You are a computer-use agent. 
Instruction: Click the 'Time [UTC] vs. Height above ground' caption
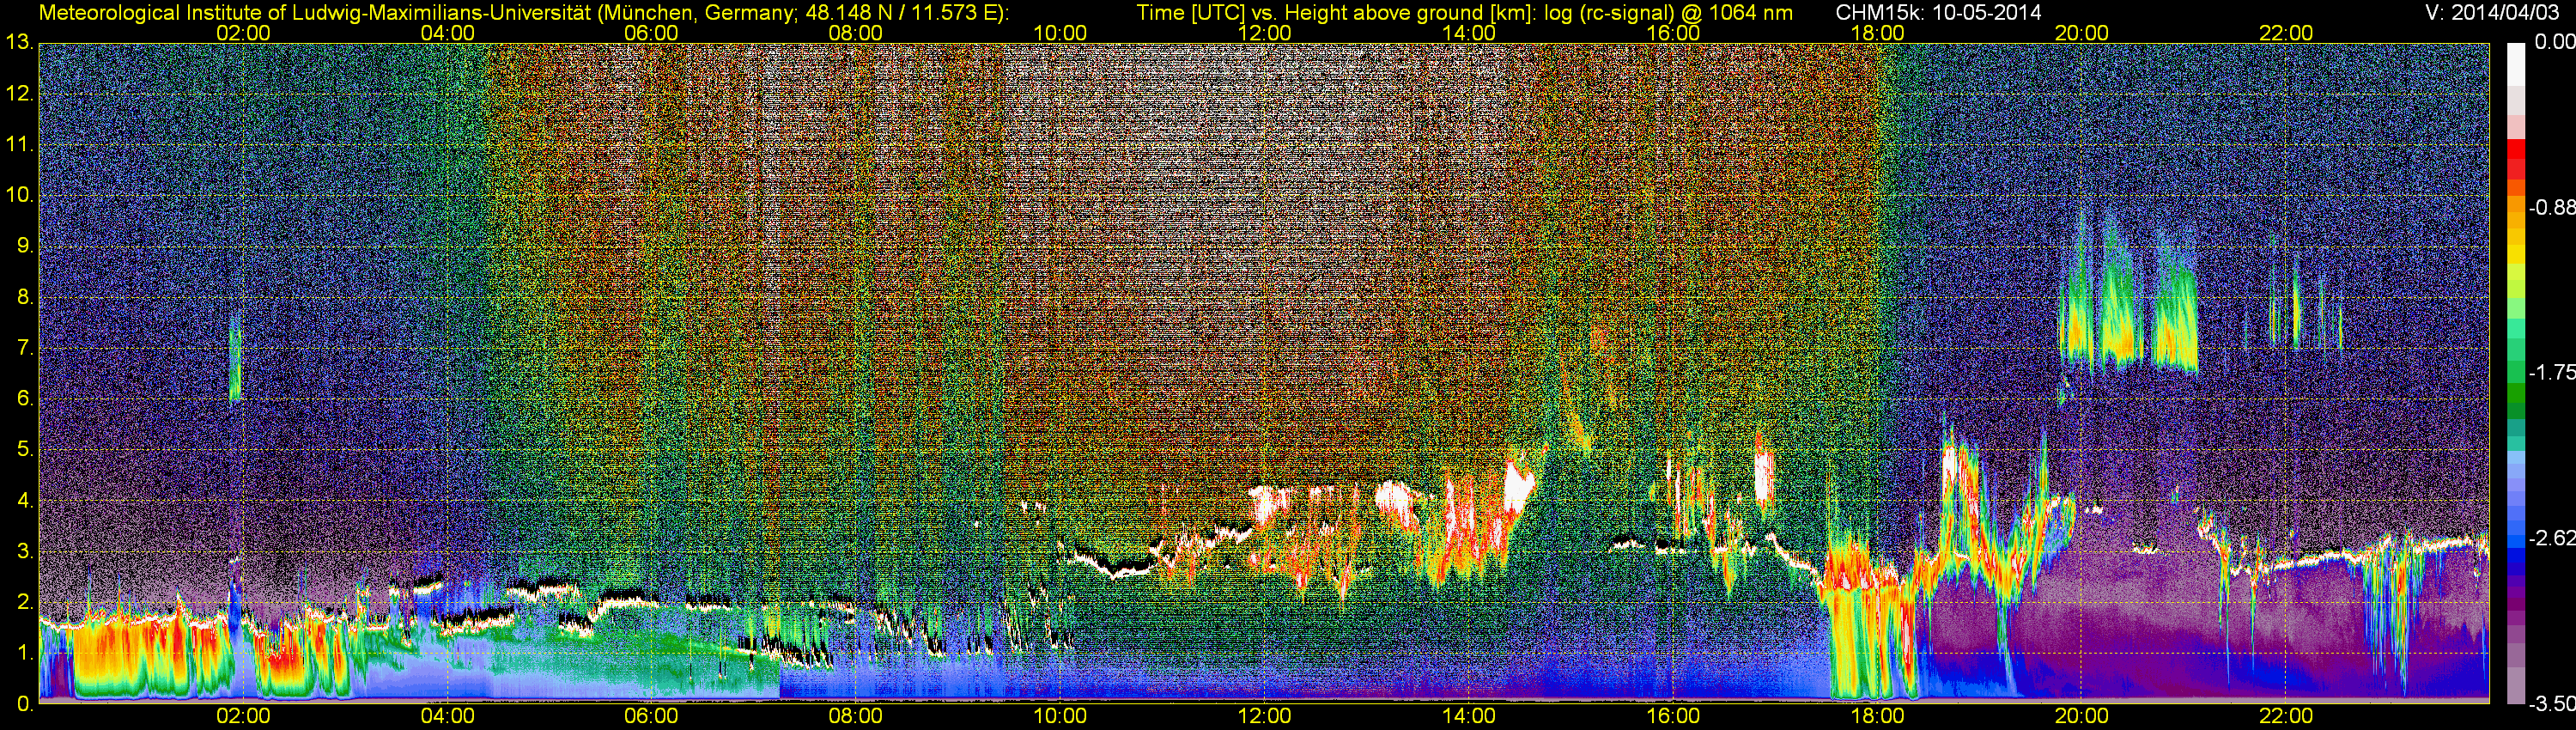click(1465, 13)
